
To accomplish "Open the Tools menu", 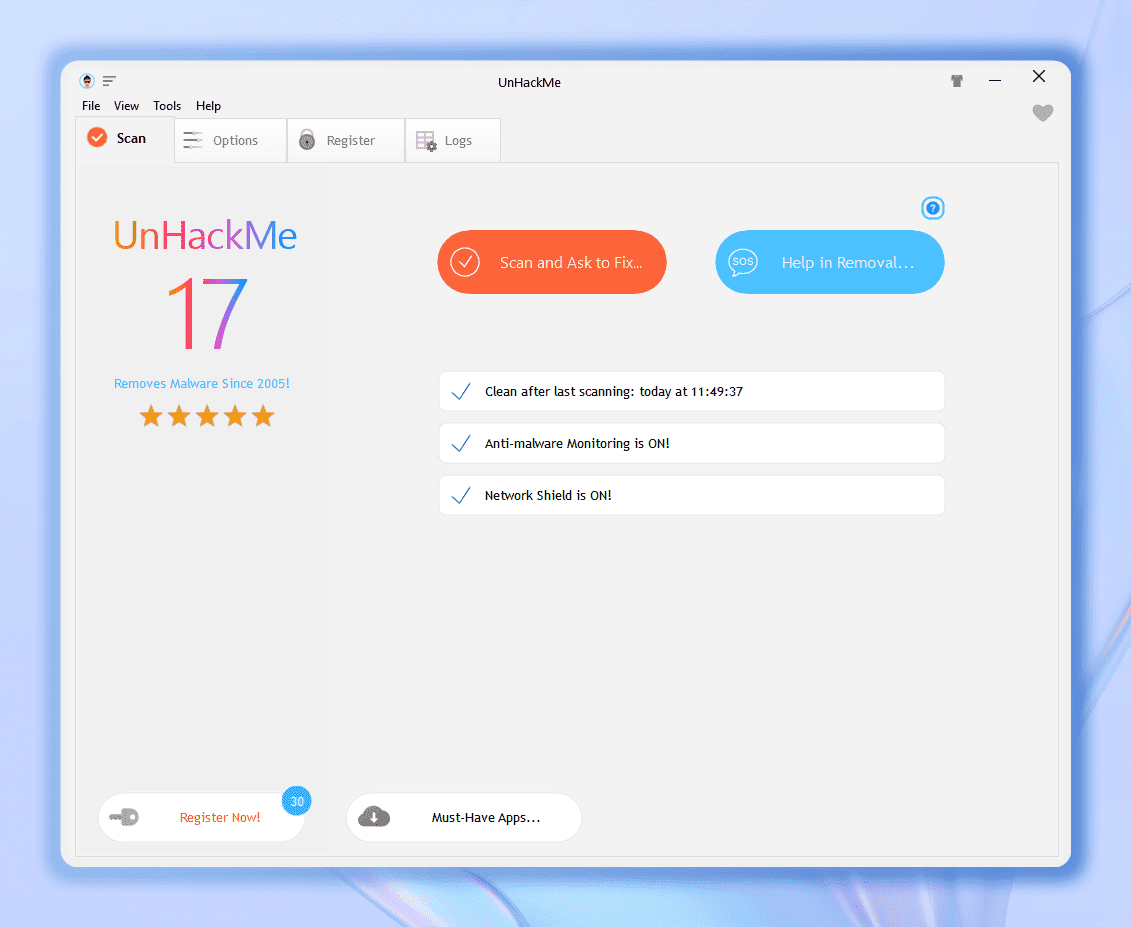I will point(167,105).
